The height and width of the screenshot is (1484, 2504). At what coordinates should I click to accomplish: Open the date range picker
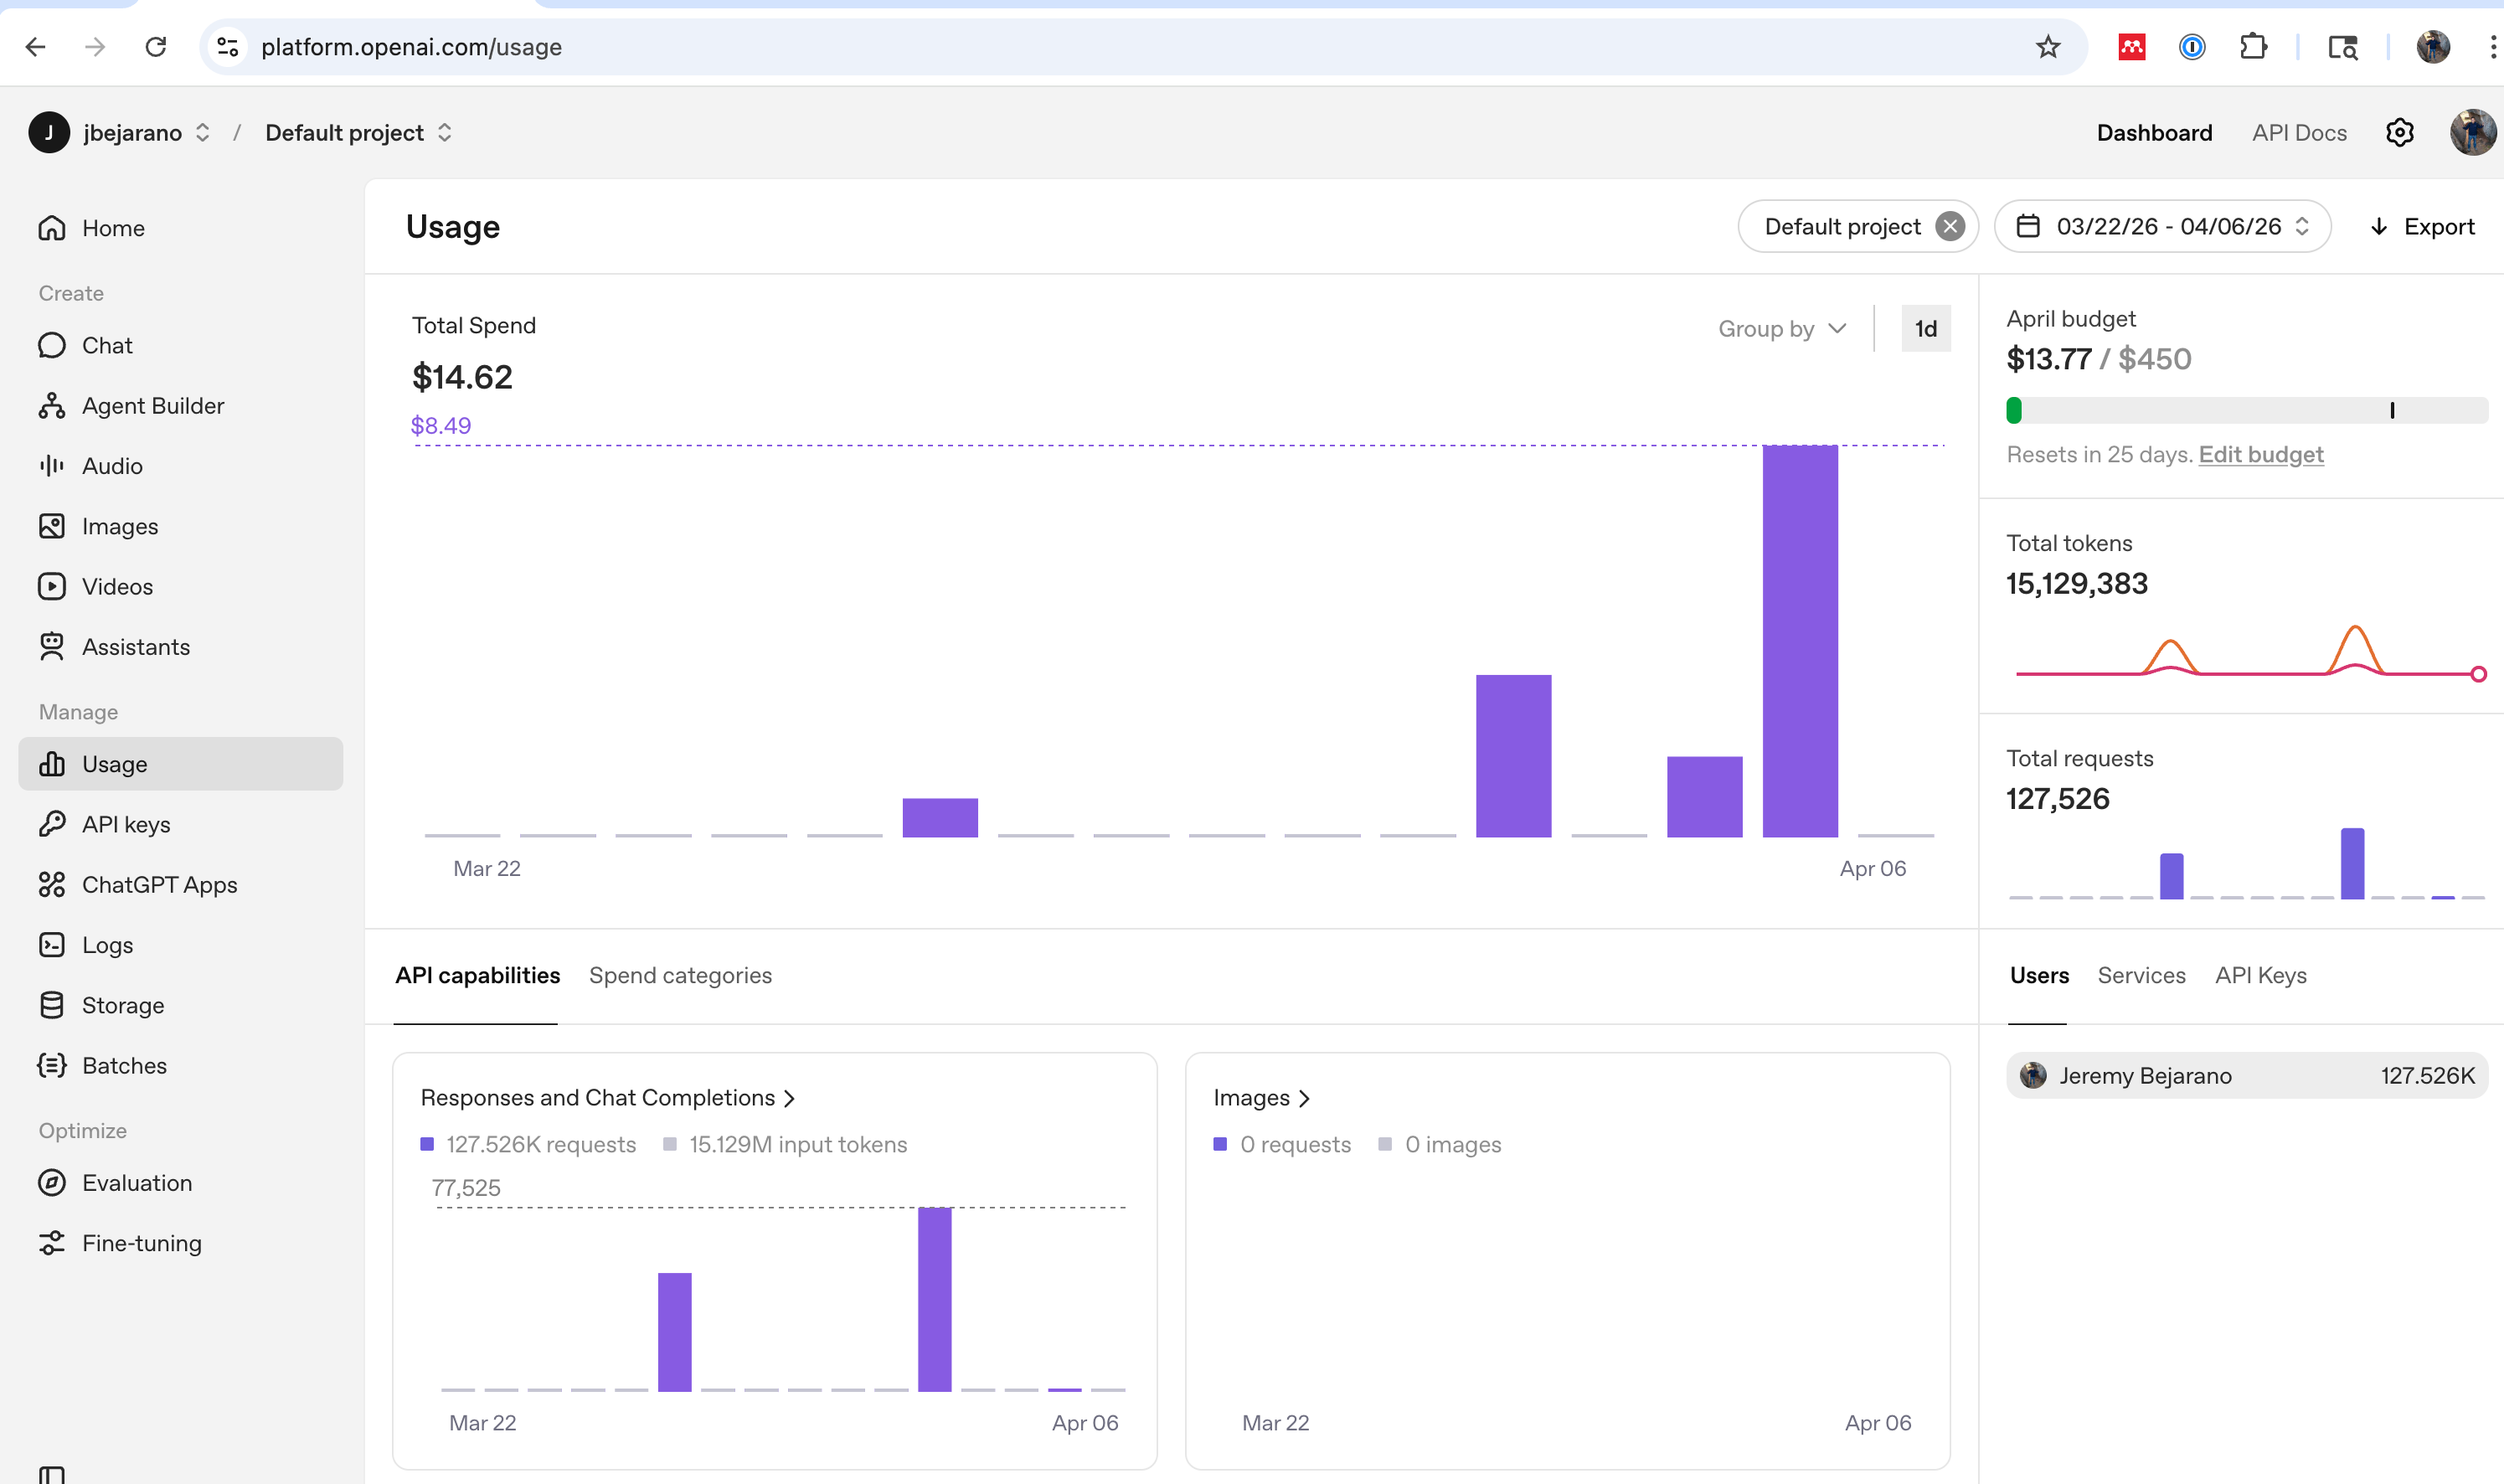(2162, 227)
